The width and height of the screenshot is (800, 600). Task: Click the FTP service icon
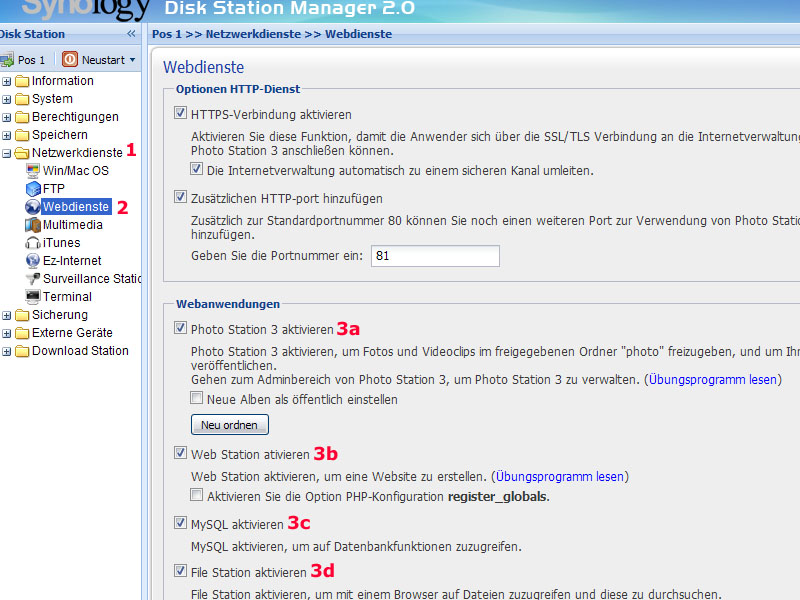point(33,189)
